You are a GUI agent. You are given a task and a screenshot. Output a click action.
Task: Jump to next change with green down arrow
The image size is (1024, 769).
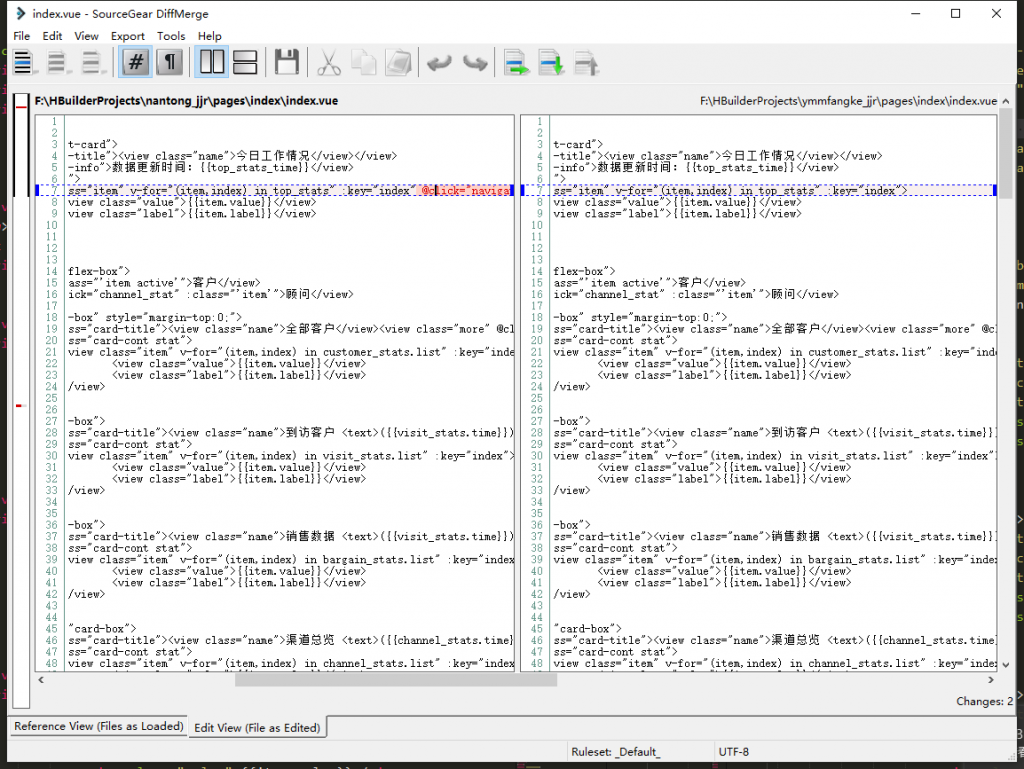(x=551, y=63)
